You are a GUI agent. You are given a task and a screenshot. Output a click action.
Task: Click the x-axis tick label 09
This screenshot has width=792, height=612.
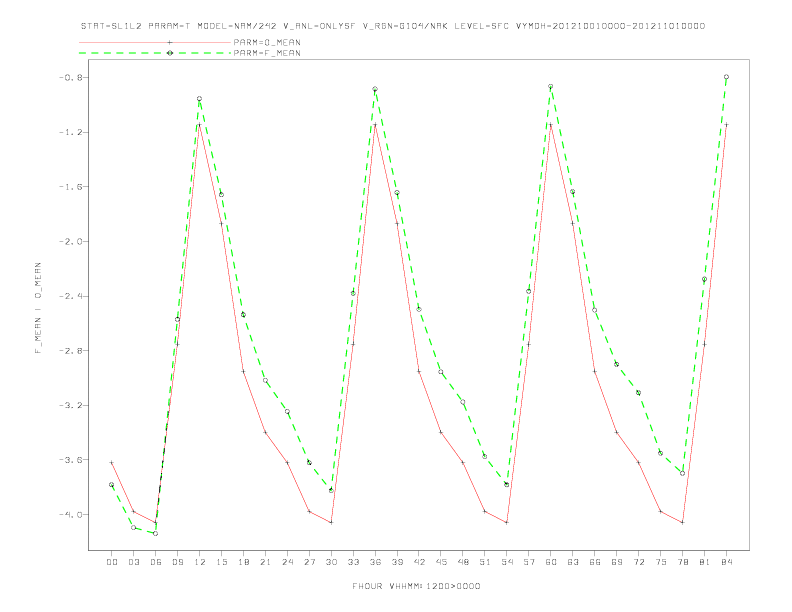pyautogui.click(x=177, y=562)
